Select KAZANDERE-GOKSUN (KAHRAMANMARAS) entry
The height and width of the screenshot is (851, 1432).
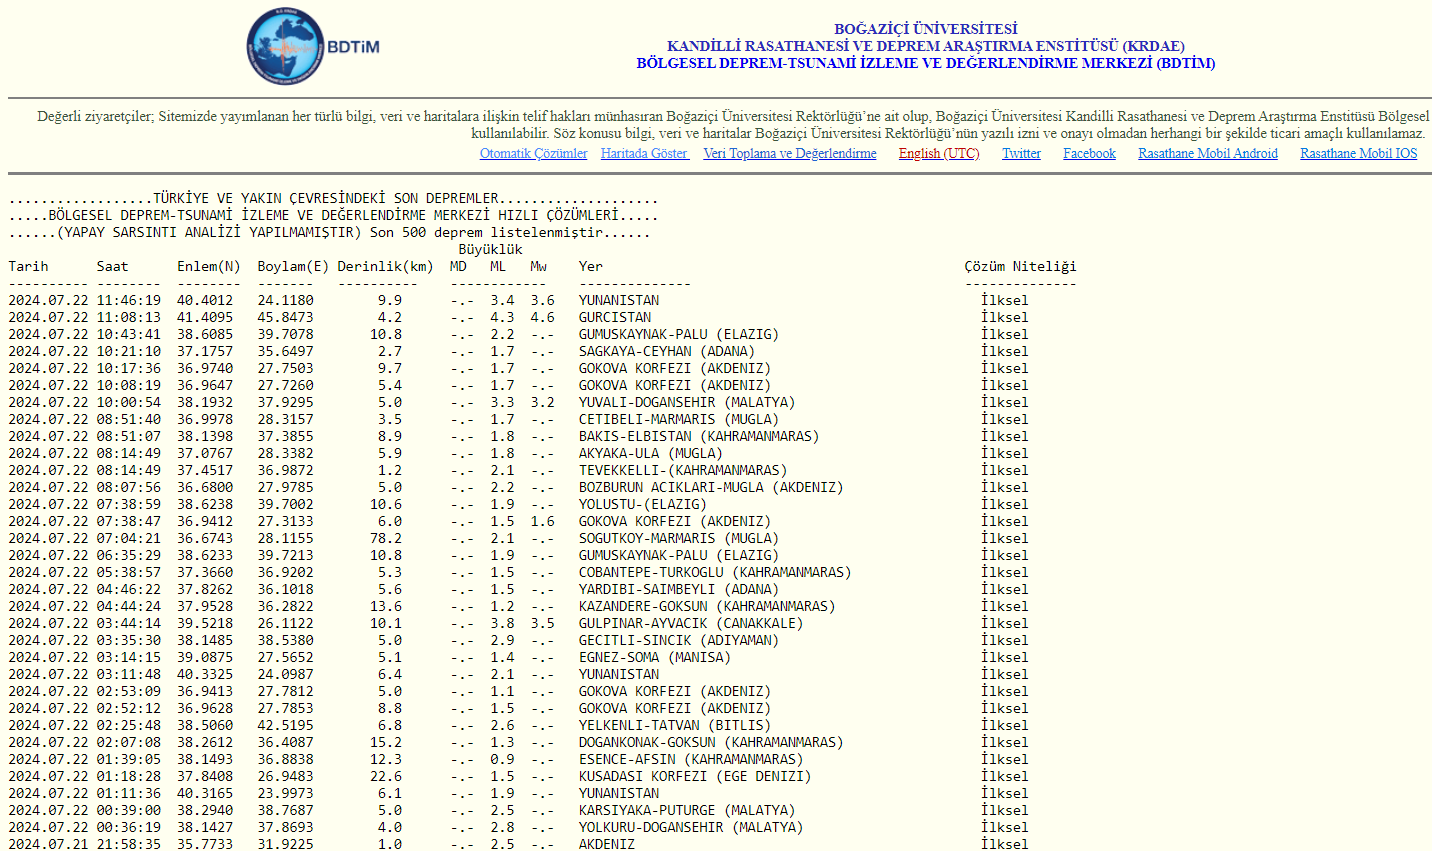tap(707, 606)
